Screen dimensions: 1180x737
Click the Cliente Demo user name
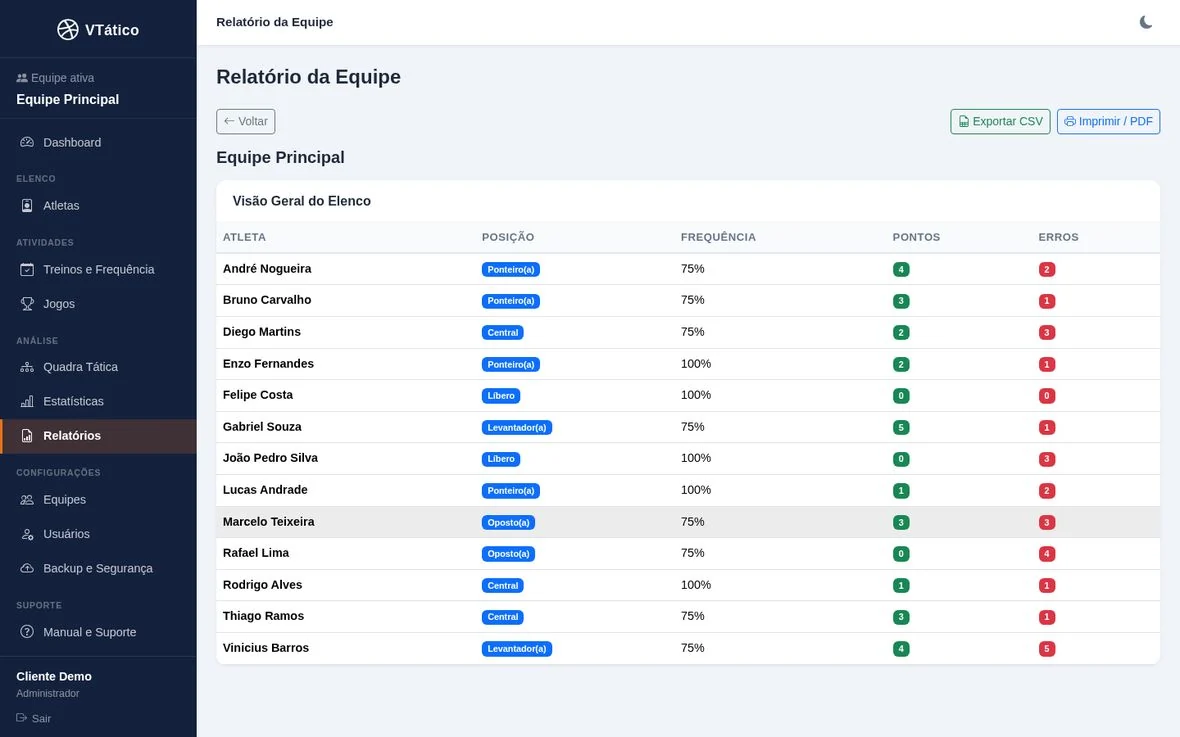click(x=54, y=676)
